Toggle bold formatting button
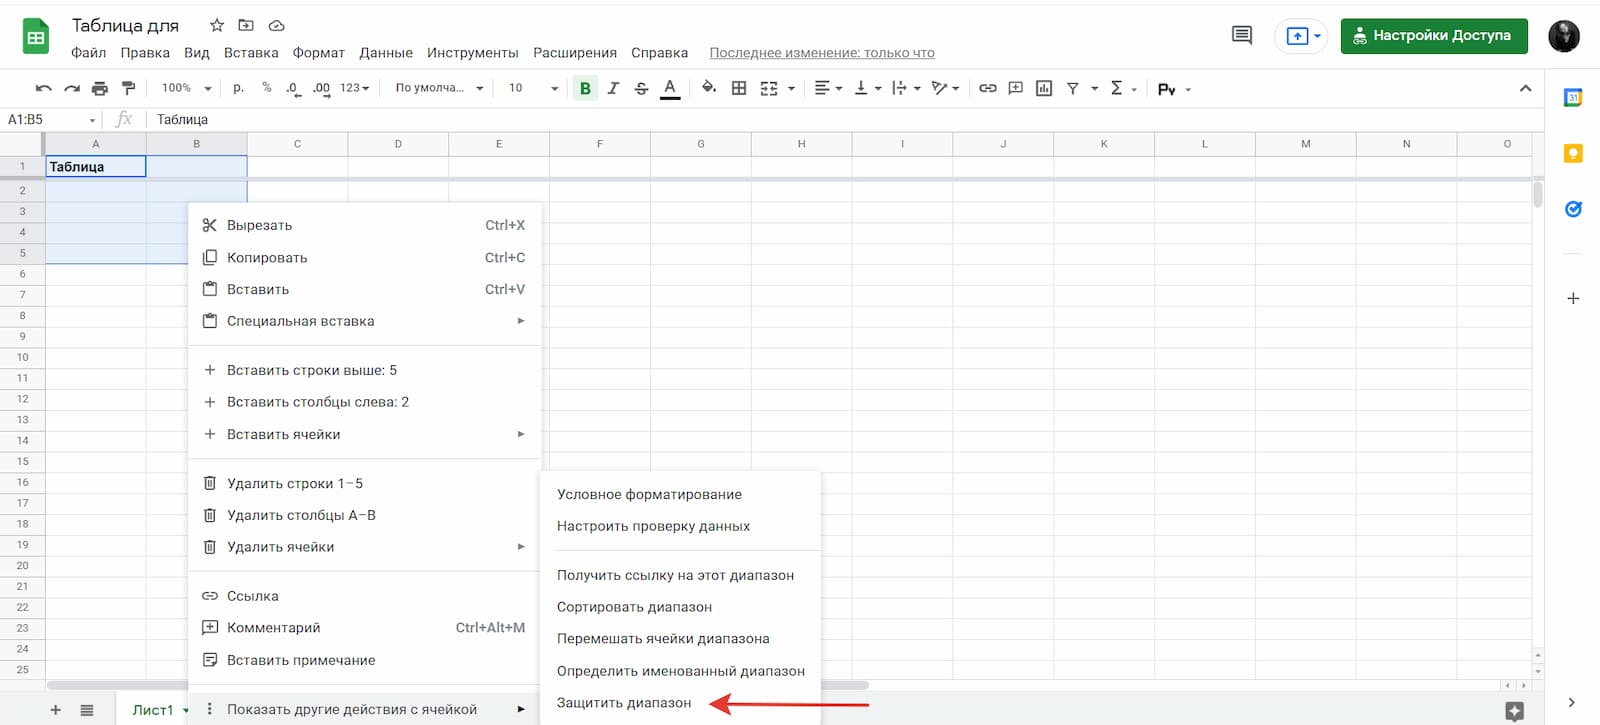Screen dimensions: 1600x725 pos(585,88)
